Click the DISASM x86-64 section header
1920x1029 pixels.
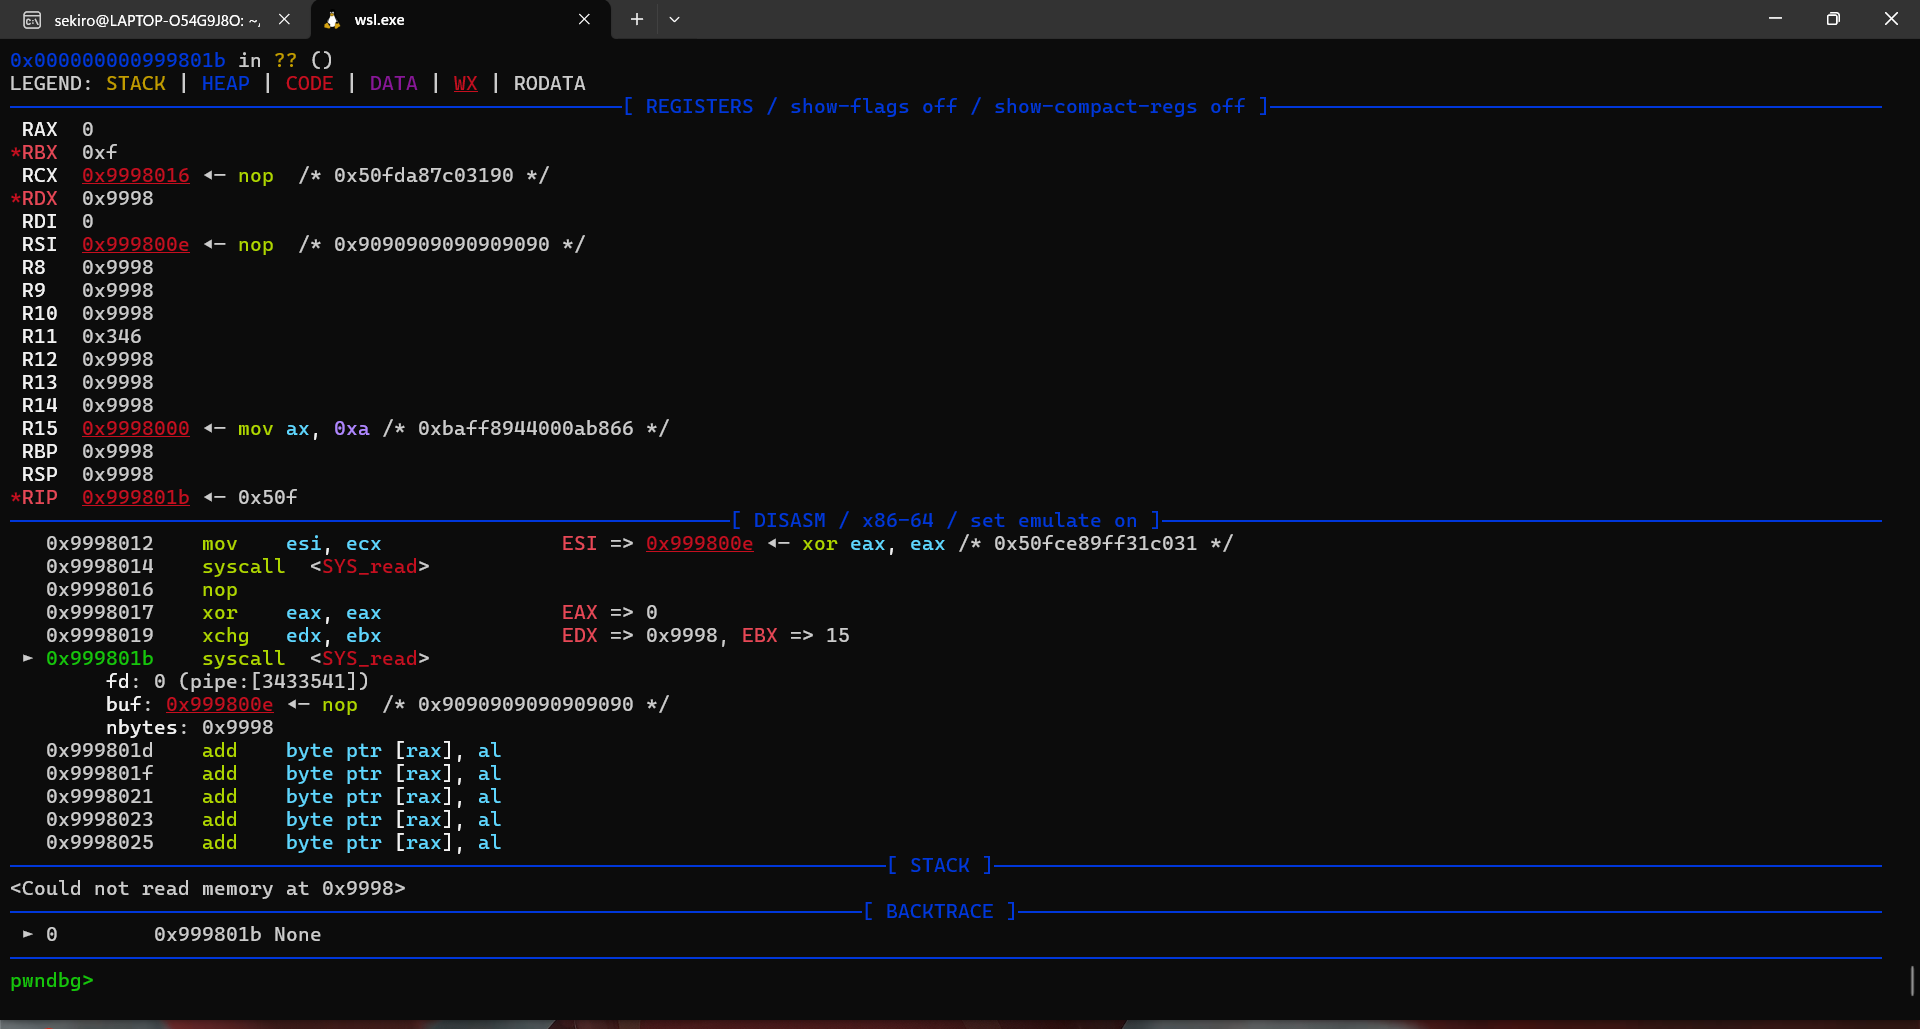pos(945,521)
